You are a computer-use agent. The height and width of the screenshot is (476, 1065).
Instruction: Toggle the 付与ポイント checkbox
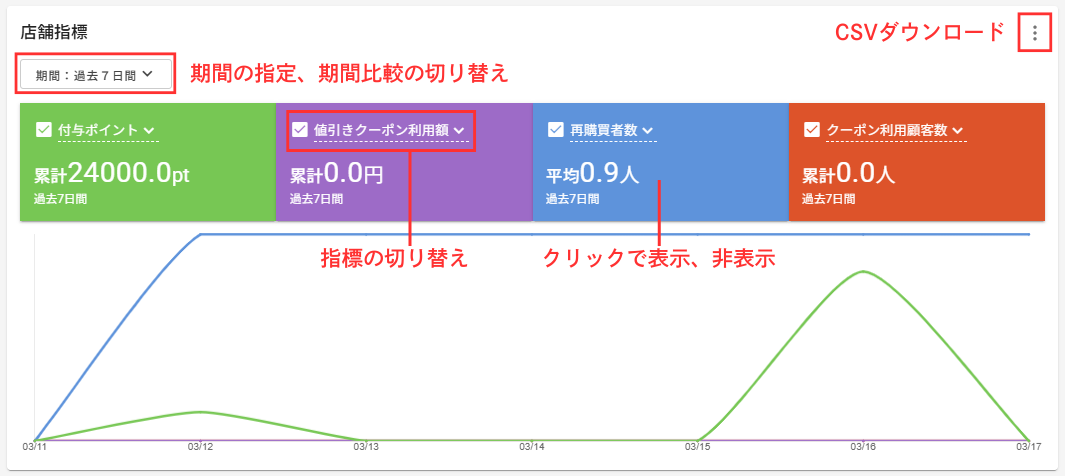pyautogui.click(x=43, y=130)
